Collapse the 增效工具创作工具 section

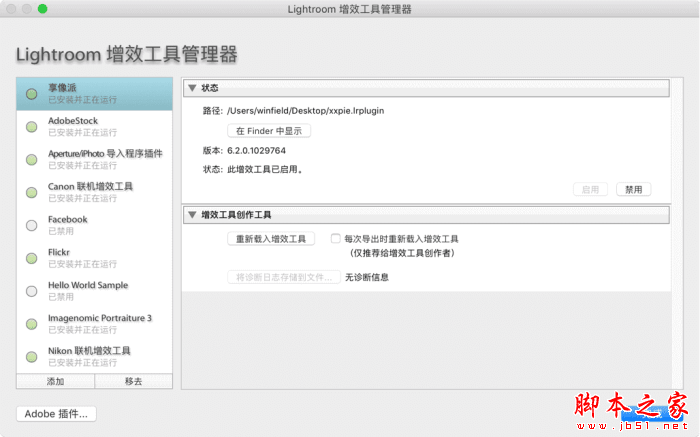click(192, 215)
